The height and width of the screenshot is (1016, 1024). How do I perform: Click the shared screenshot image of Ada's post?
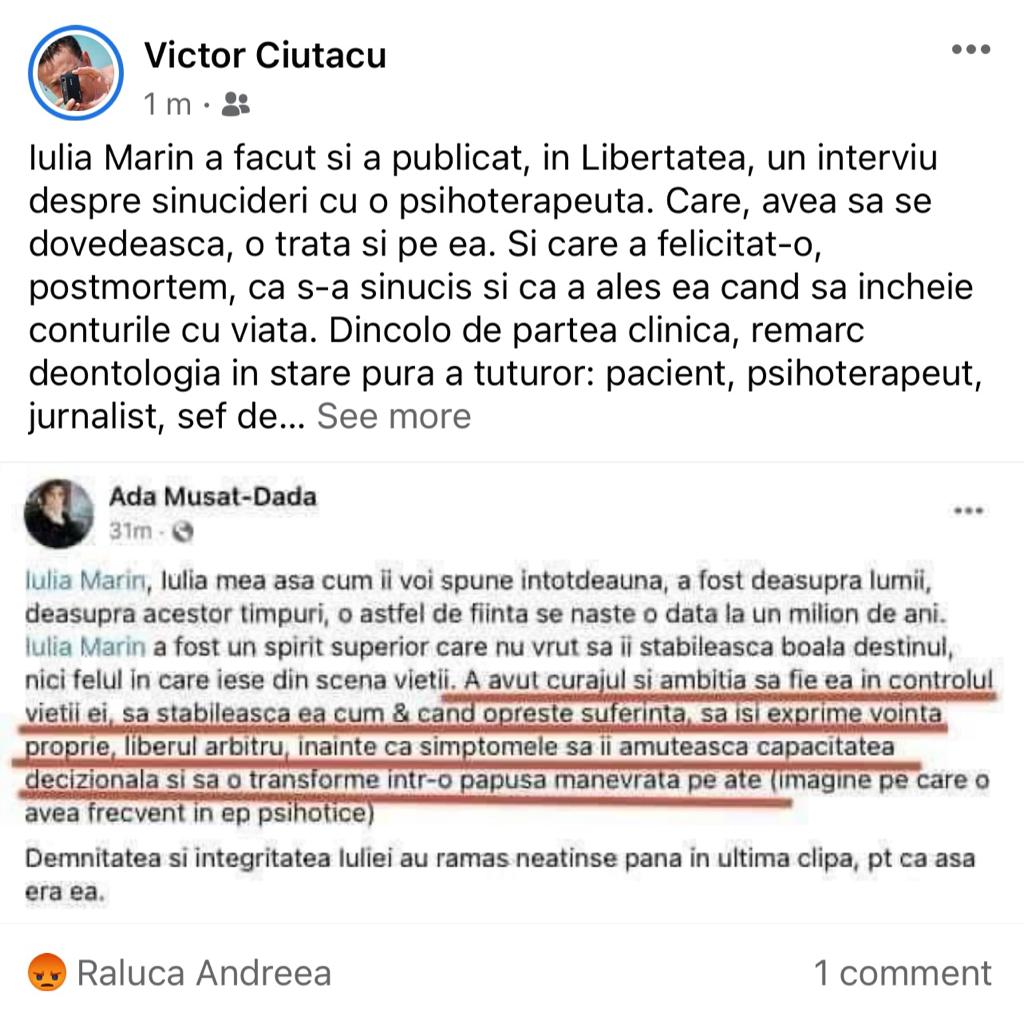tap(512, 692)
